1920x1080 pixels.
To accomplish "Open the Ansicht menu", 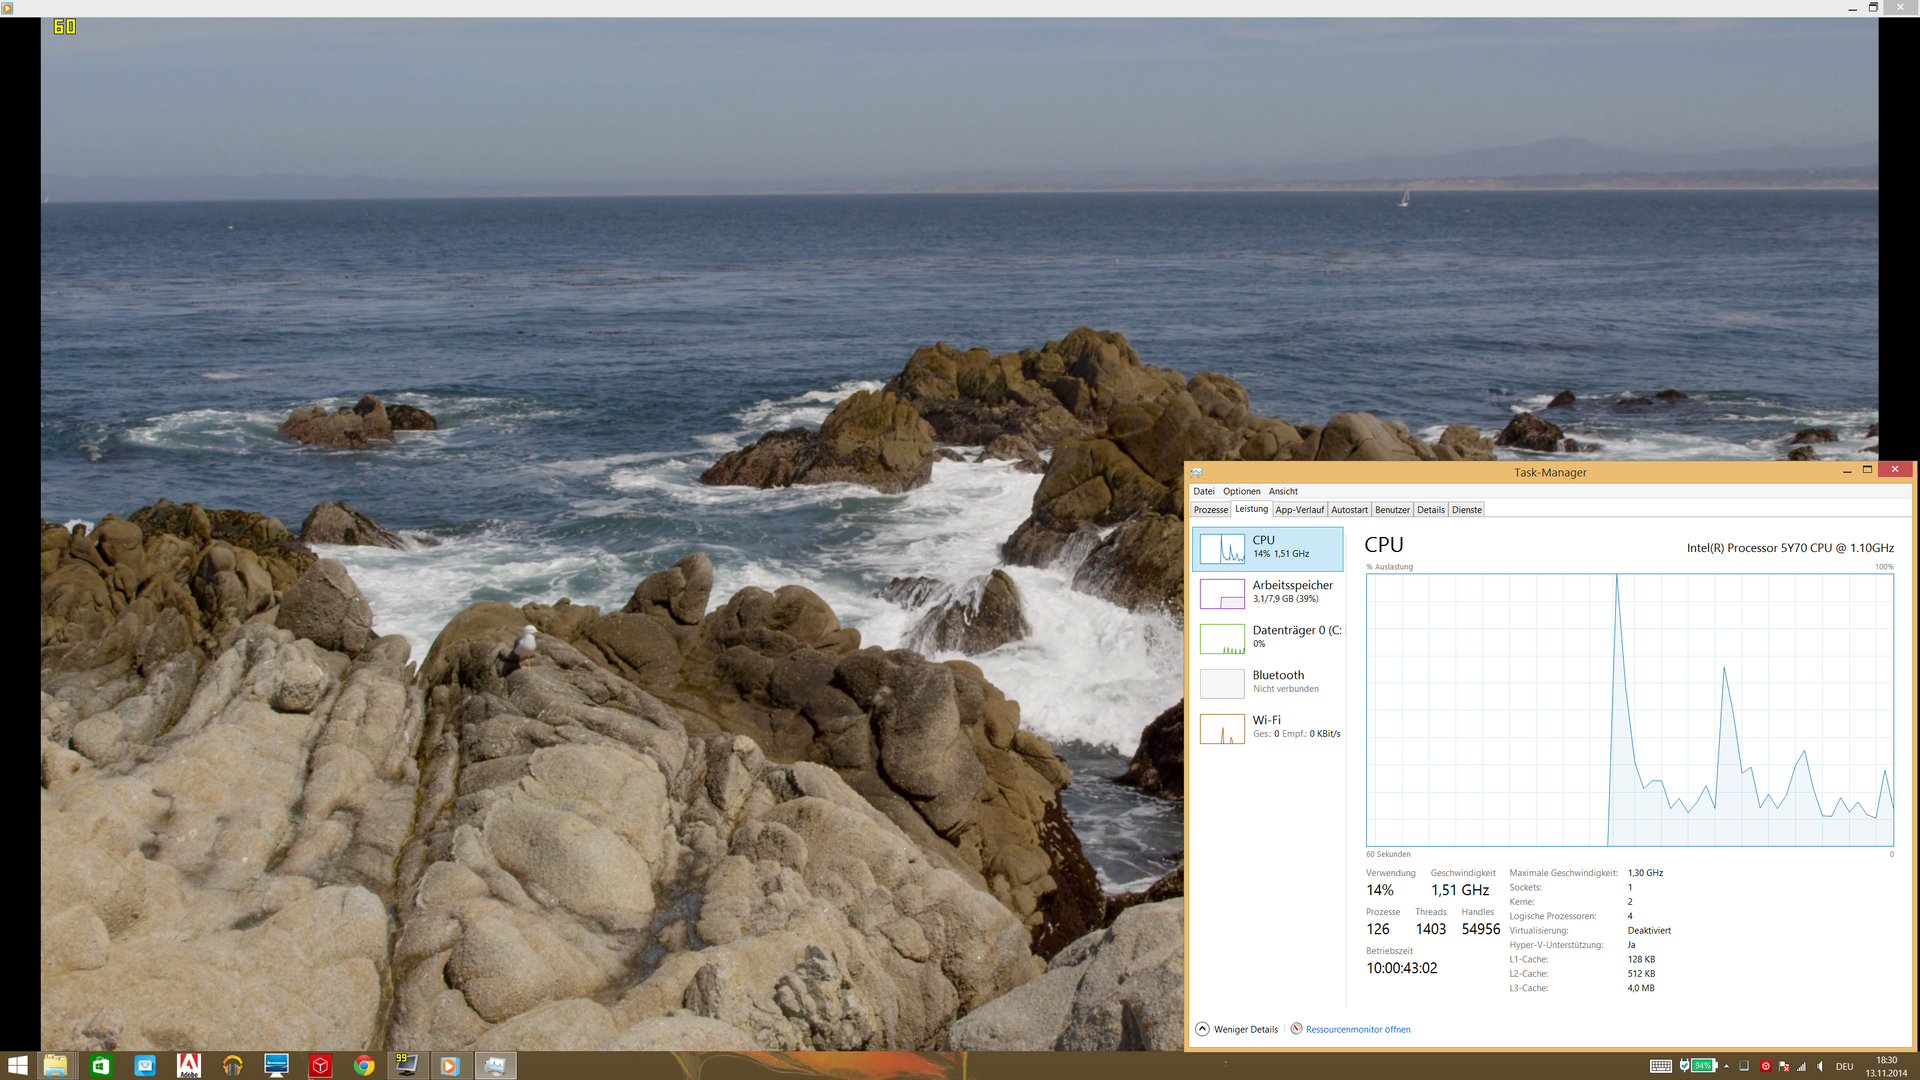I will (1283, 491).
